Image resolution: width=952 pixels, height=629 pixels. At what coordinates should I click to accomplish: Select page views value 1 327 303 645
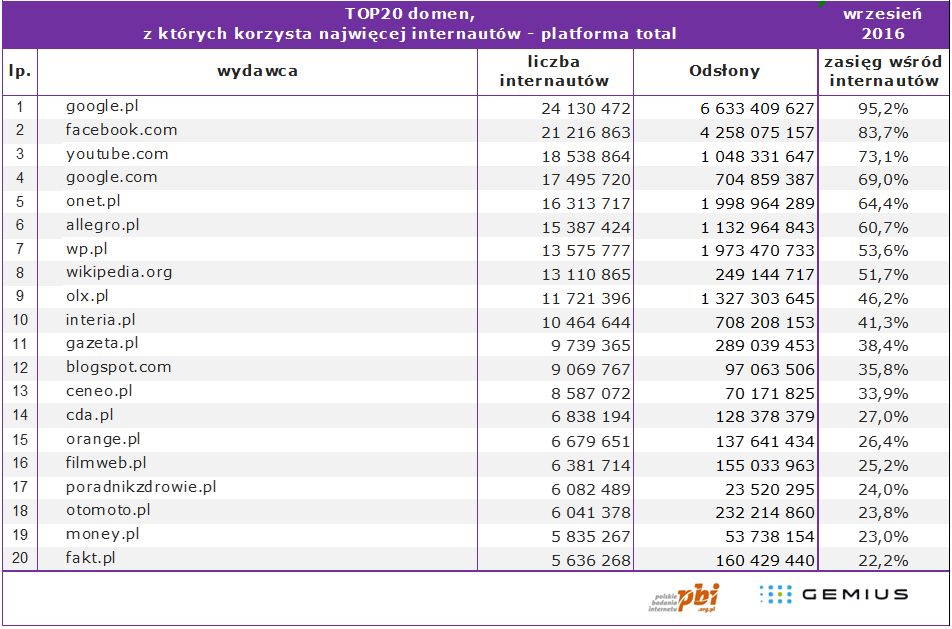(x=757, y=299)
